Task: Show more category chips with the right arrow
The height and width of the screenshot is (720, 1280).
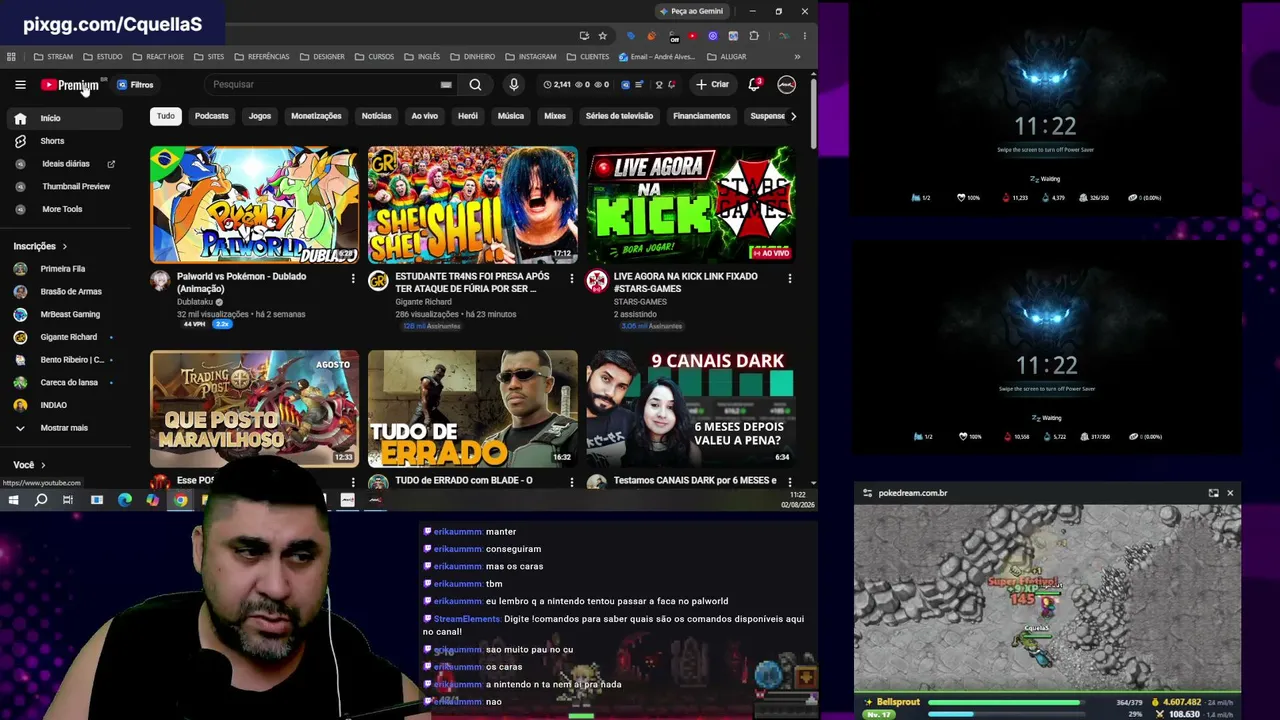Action: [793, 116]
